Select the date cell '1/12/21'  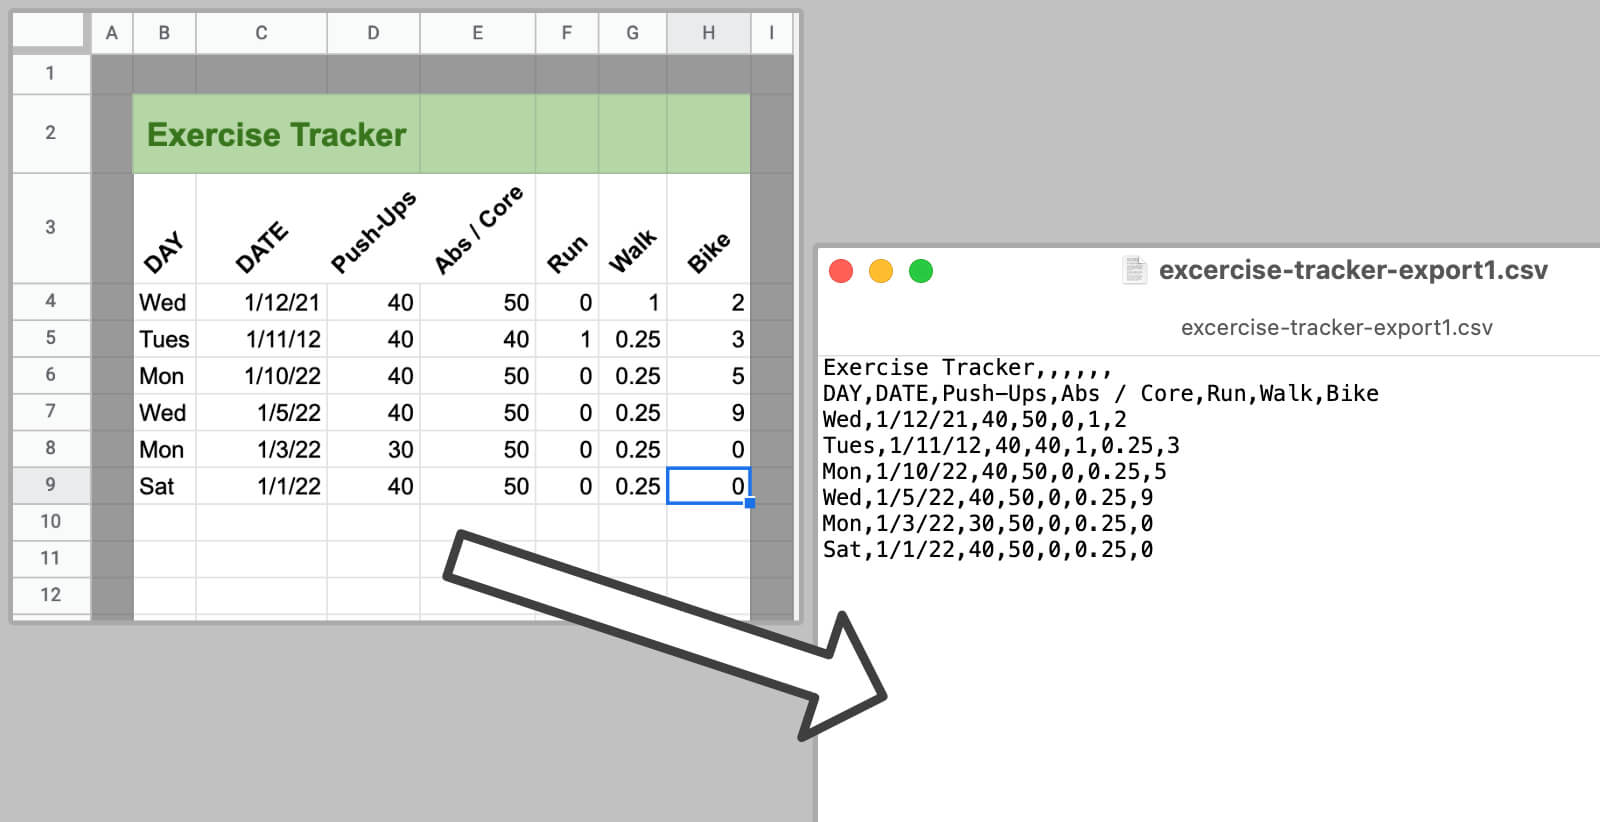[x=262, y=302]
